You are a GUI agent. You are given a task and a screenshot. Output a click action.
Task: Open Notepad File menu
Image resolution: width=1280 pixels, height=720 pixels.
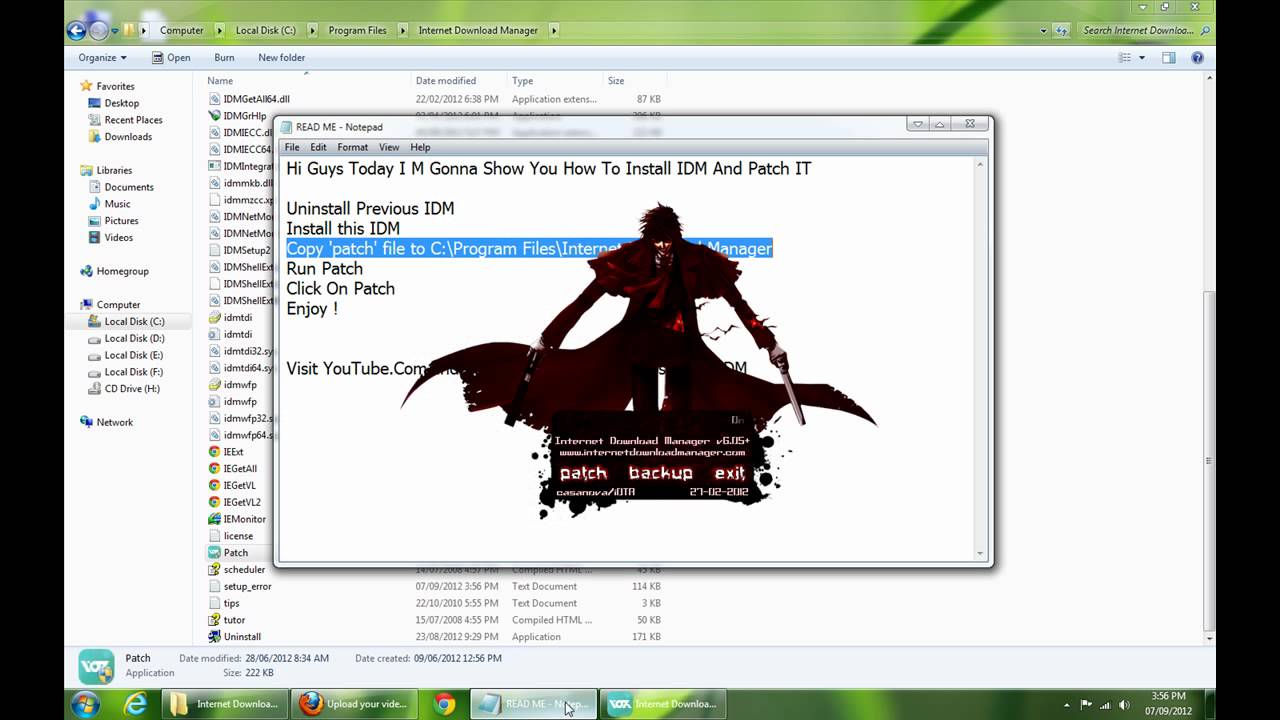[x=292, y=147]
